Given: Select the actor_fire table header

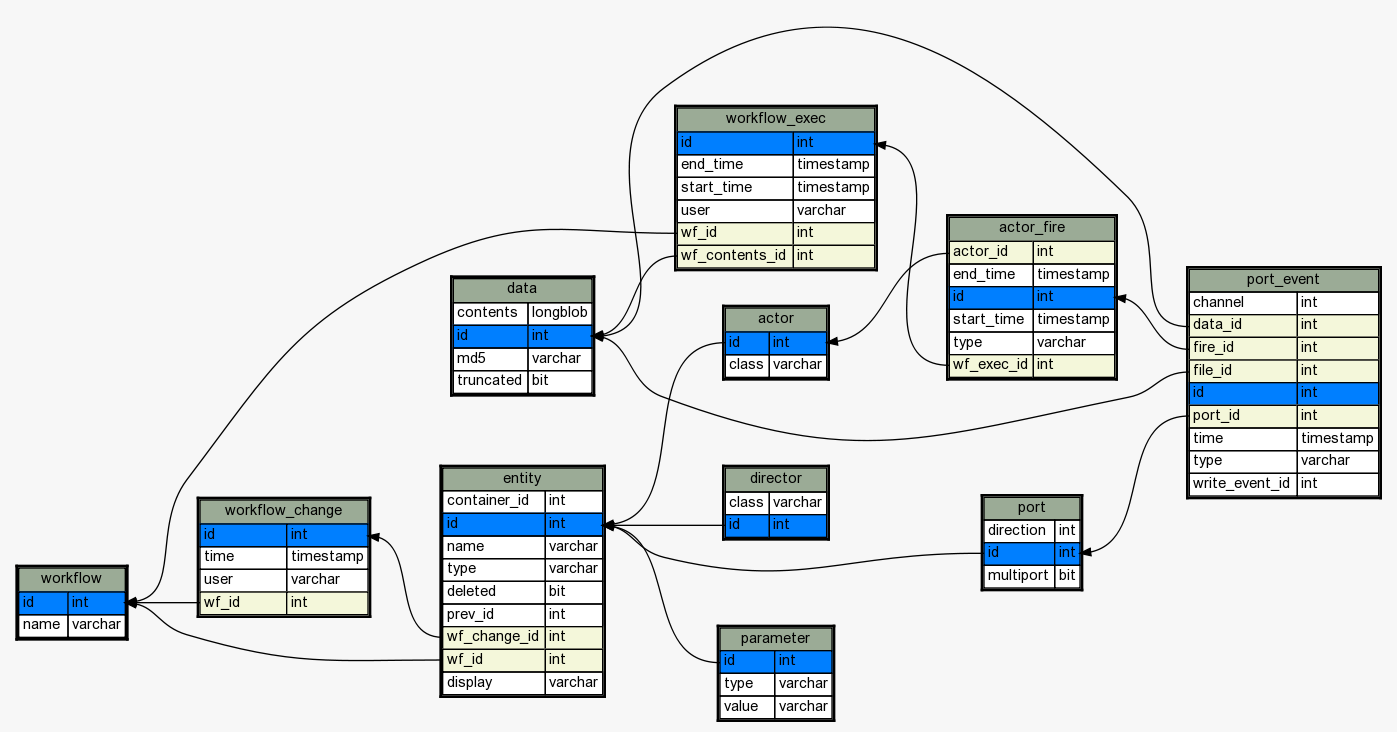Looking at the screenshot, I should pyautogui.click(x=1031, y=228).
